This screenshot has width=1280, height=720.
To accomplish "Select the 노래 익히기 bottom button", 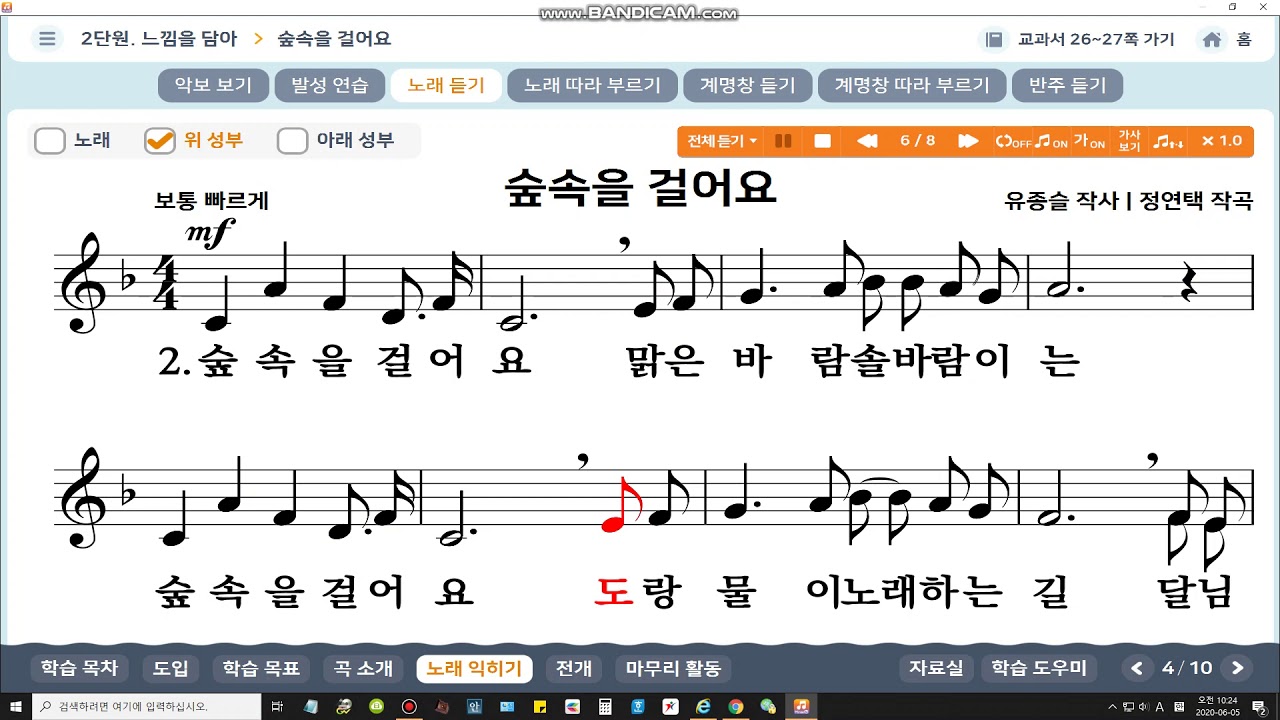I will (474, 668).
